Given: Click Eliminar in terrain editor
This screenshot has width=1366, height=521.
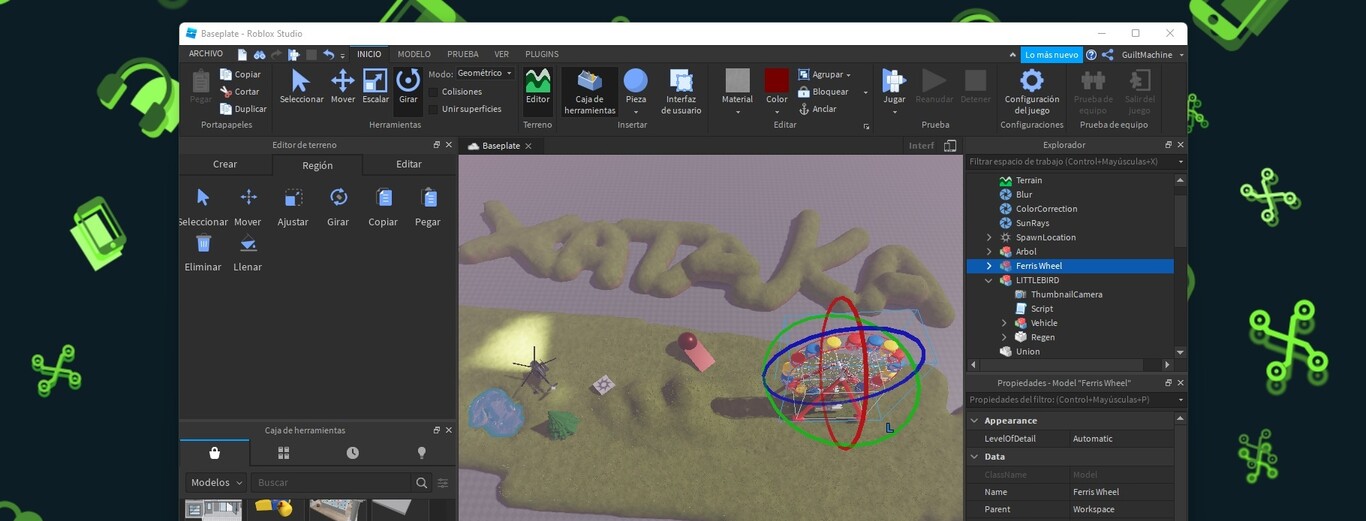Looking at the screenshot, I should (203, 252).
